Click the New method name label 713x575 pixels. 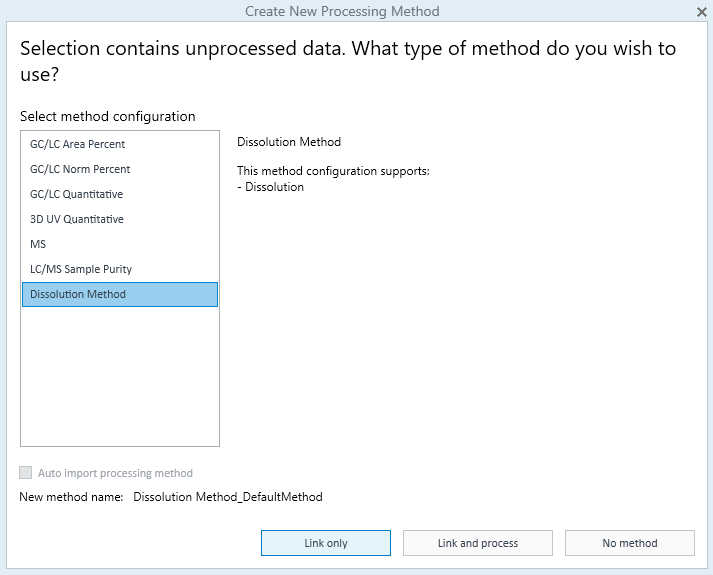click(71, 497)
